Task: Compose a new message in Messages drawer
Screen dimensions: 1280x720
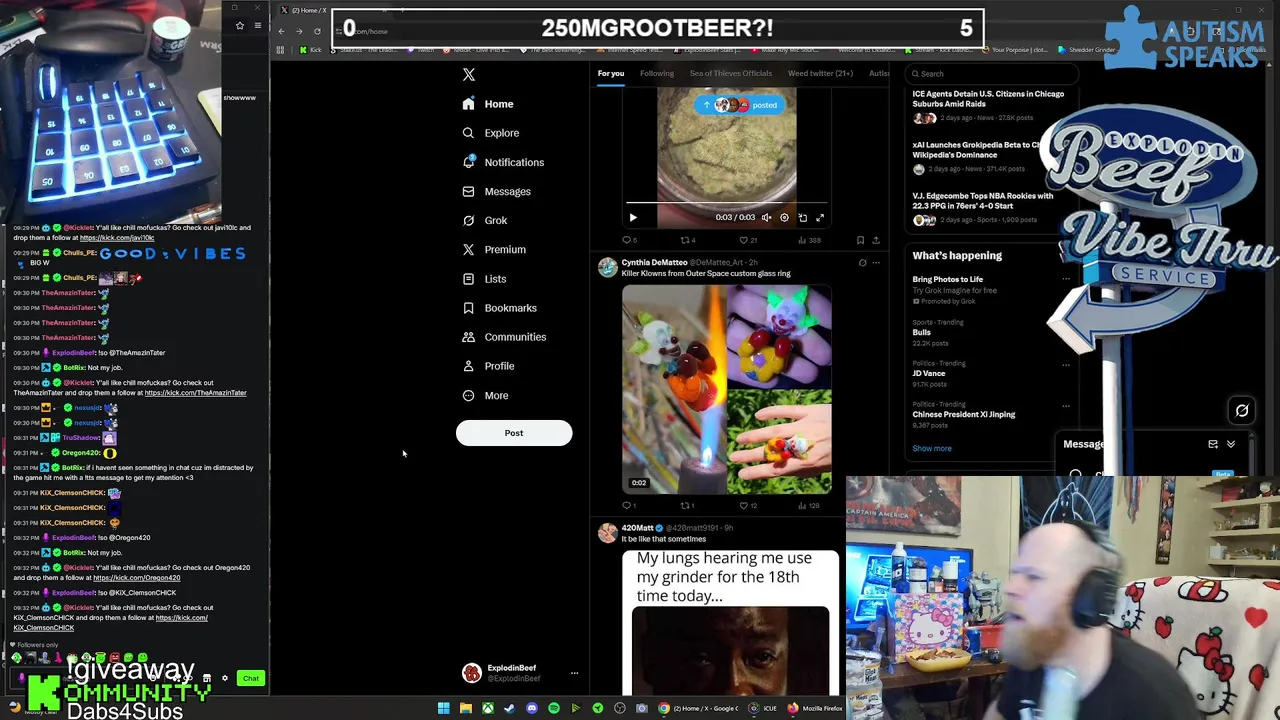Action: [x=1213, y=444]
